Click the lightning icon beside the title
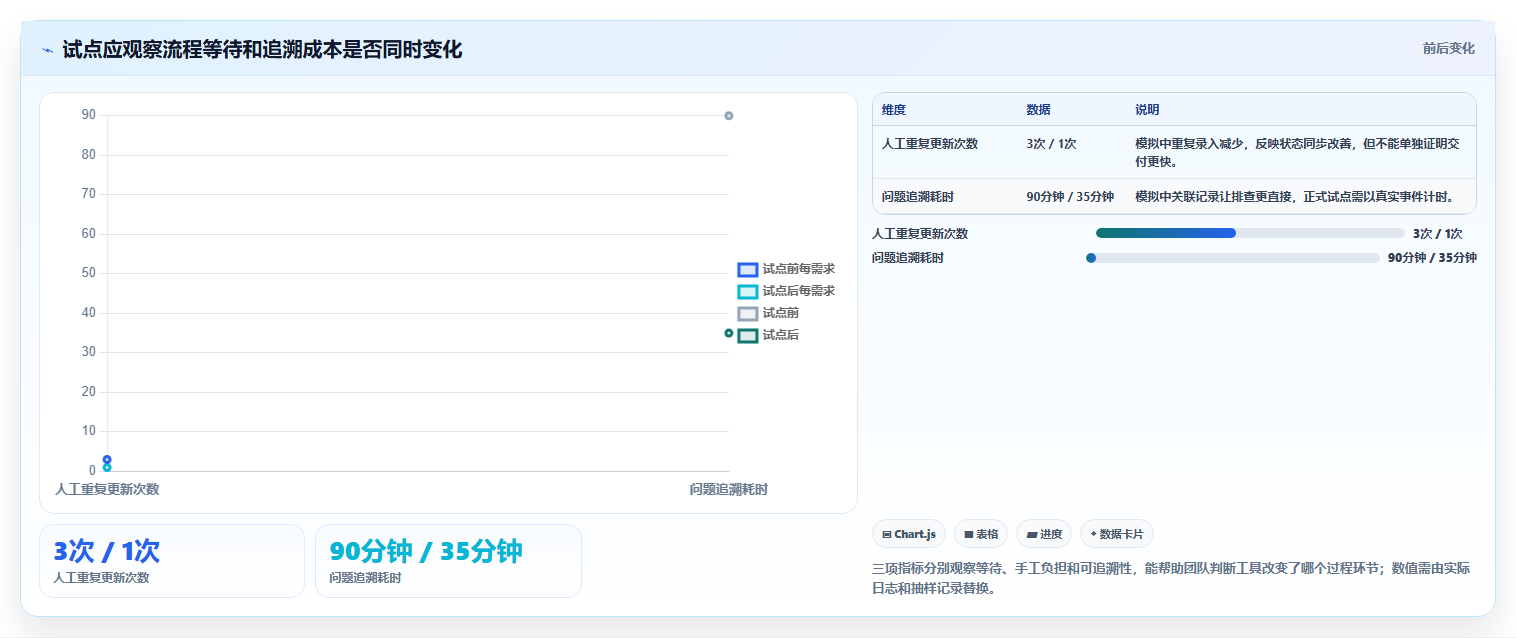 coord(48,50)
